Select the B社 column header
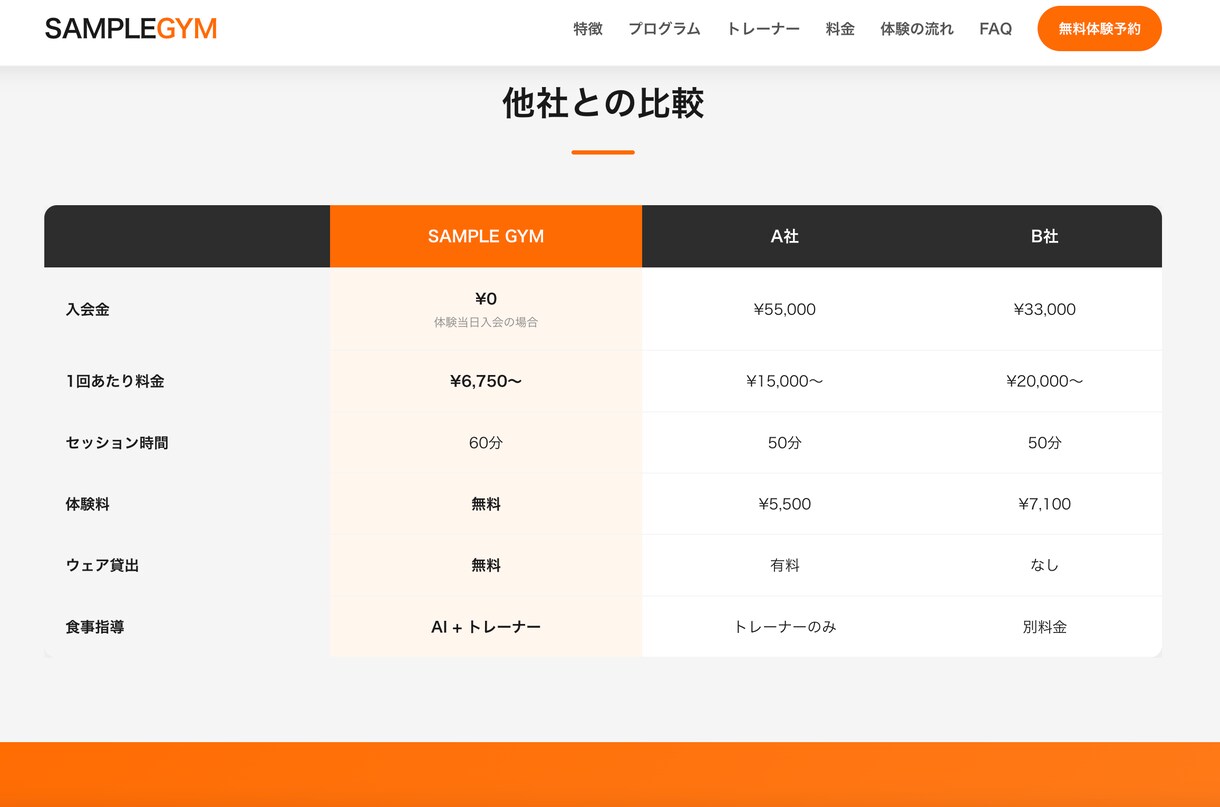The image size is (1220, 807). pos(1045,236)
